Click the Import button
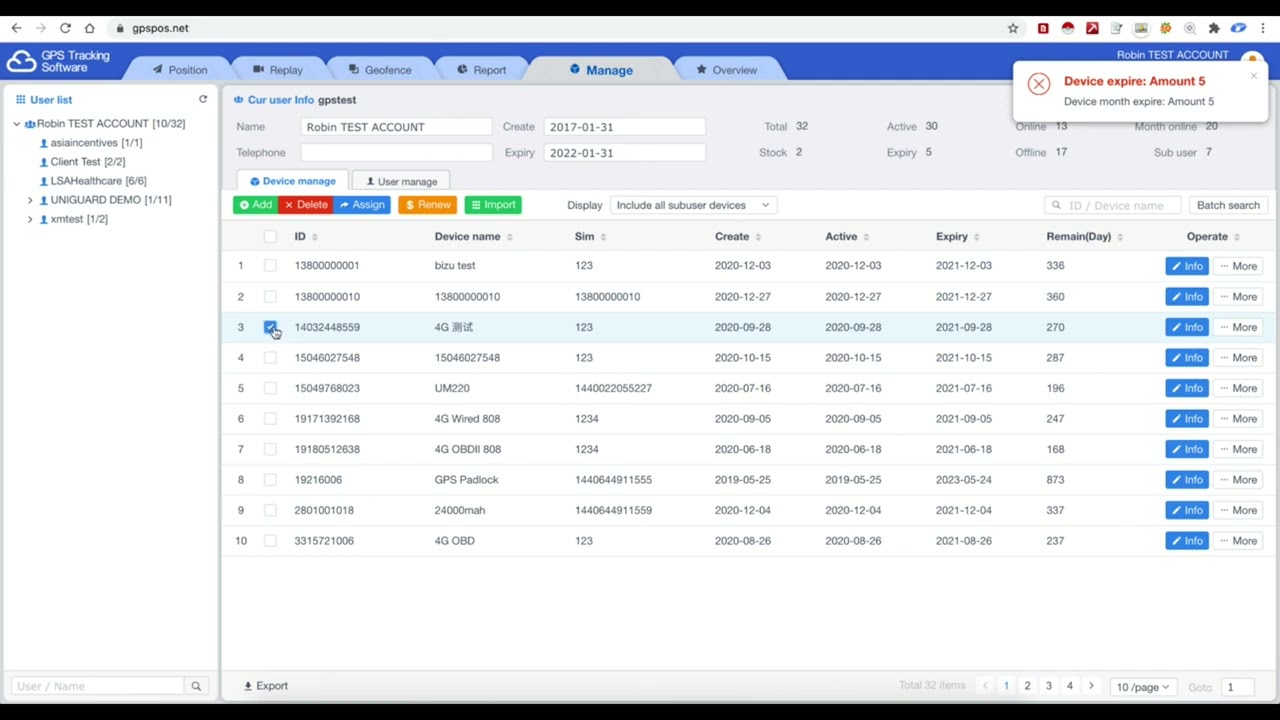1280x720 pixels. pyautogui.click(x=493, y=205)
